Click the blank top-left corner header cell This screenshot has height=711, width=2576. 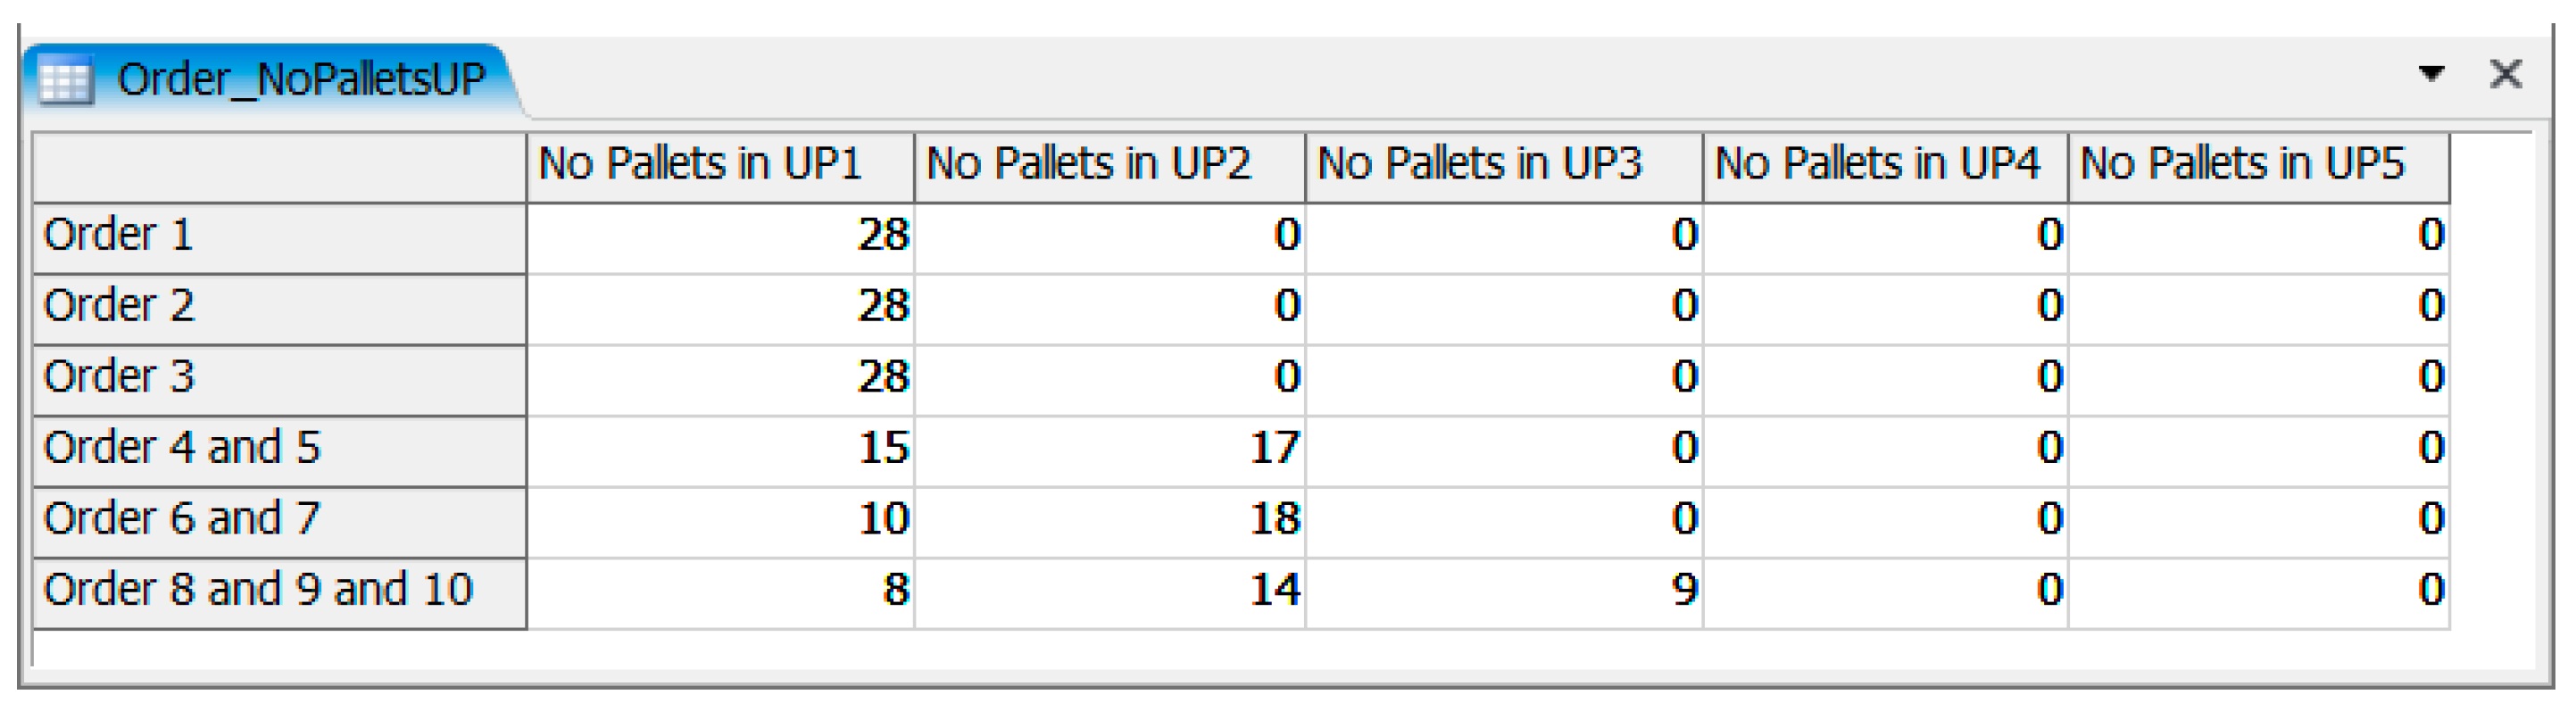[279, 166]
